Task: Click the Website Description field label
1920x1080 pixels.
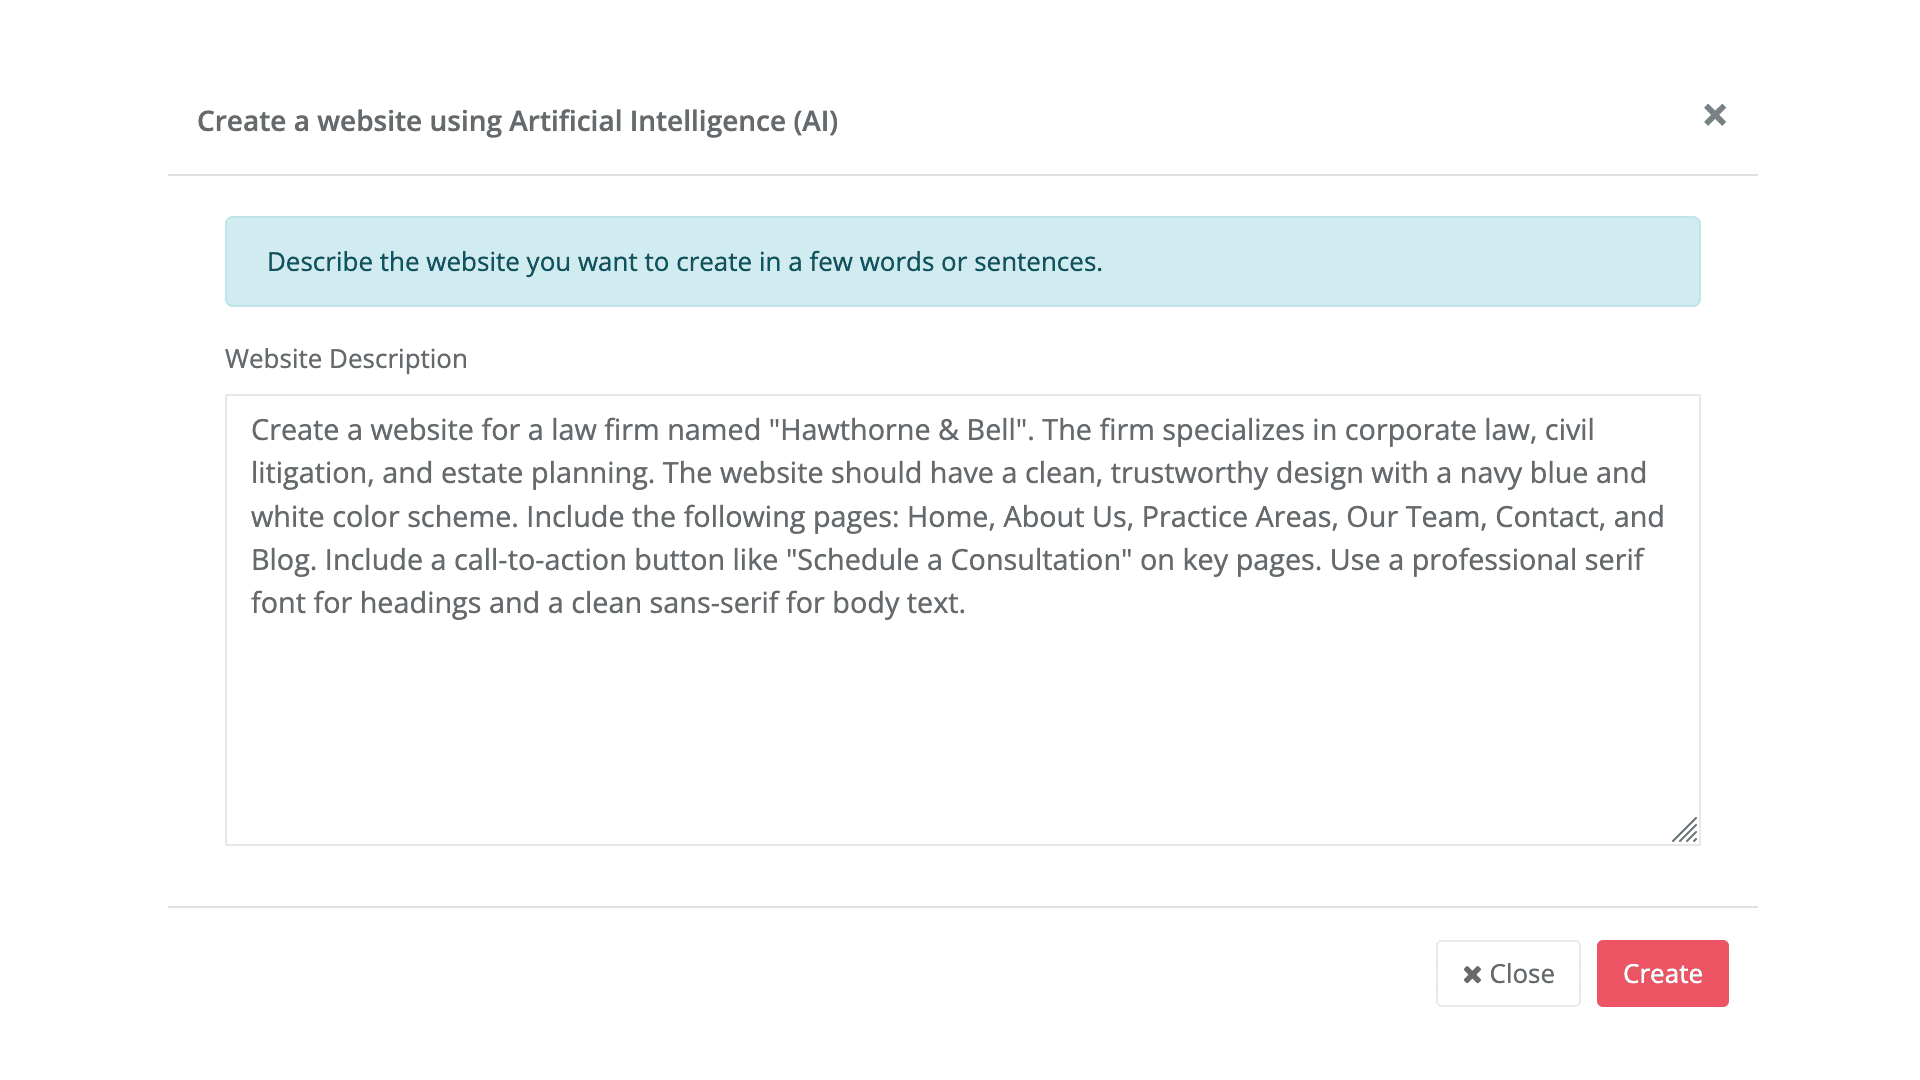Action: [x=346, y=359]
